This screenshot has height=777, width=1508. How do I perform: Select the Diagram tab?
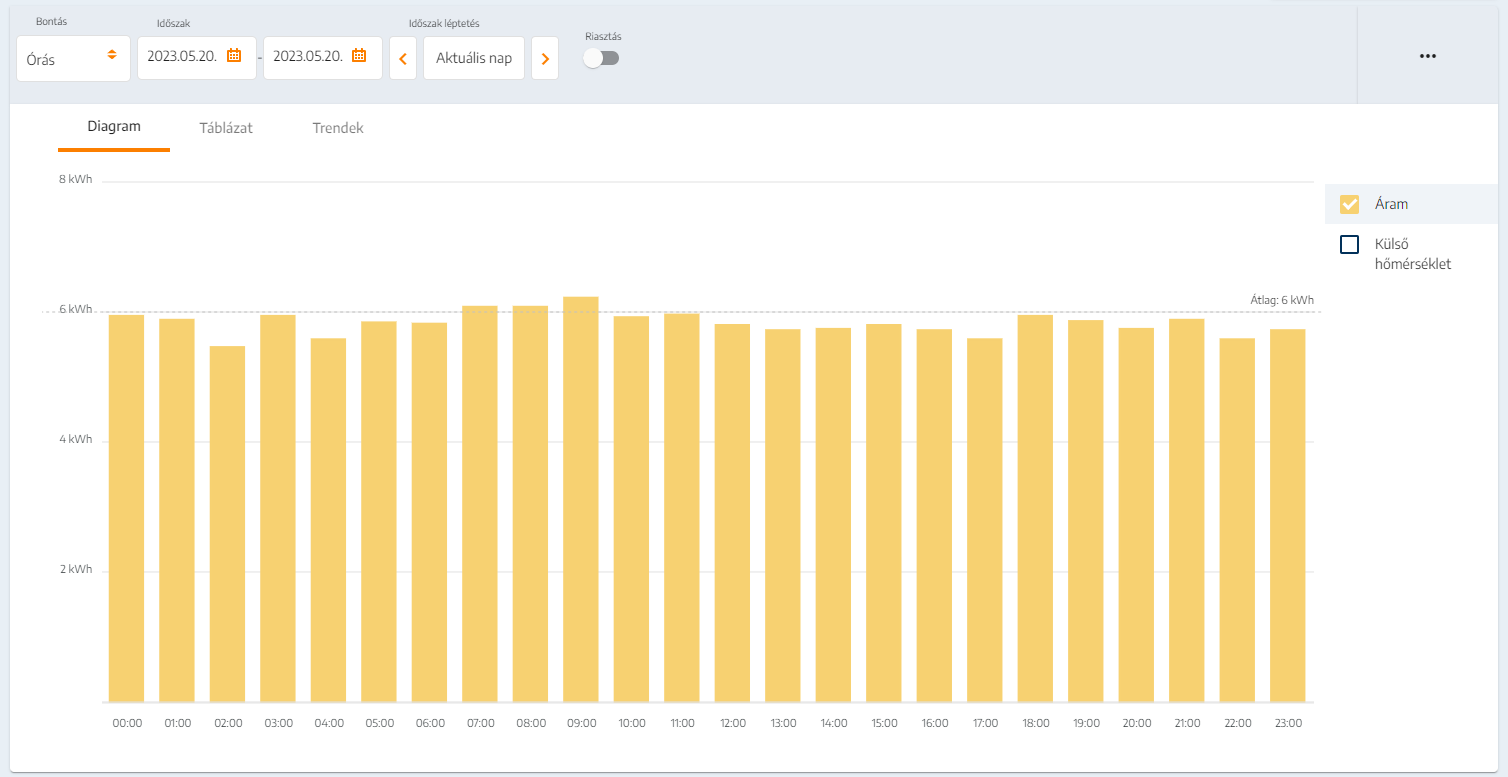[x=114, y=127]
